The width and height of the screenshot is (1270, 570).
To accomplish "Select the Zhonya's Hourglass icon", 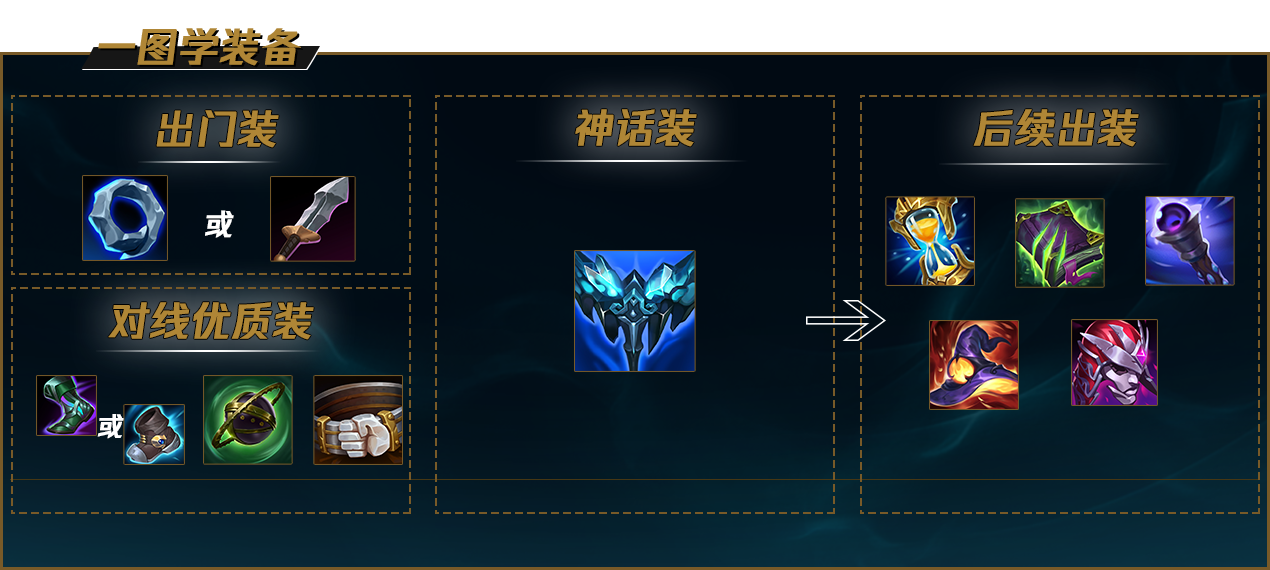I will [x=930, y=241].
